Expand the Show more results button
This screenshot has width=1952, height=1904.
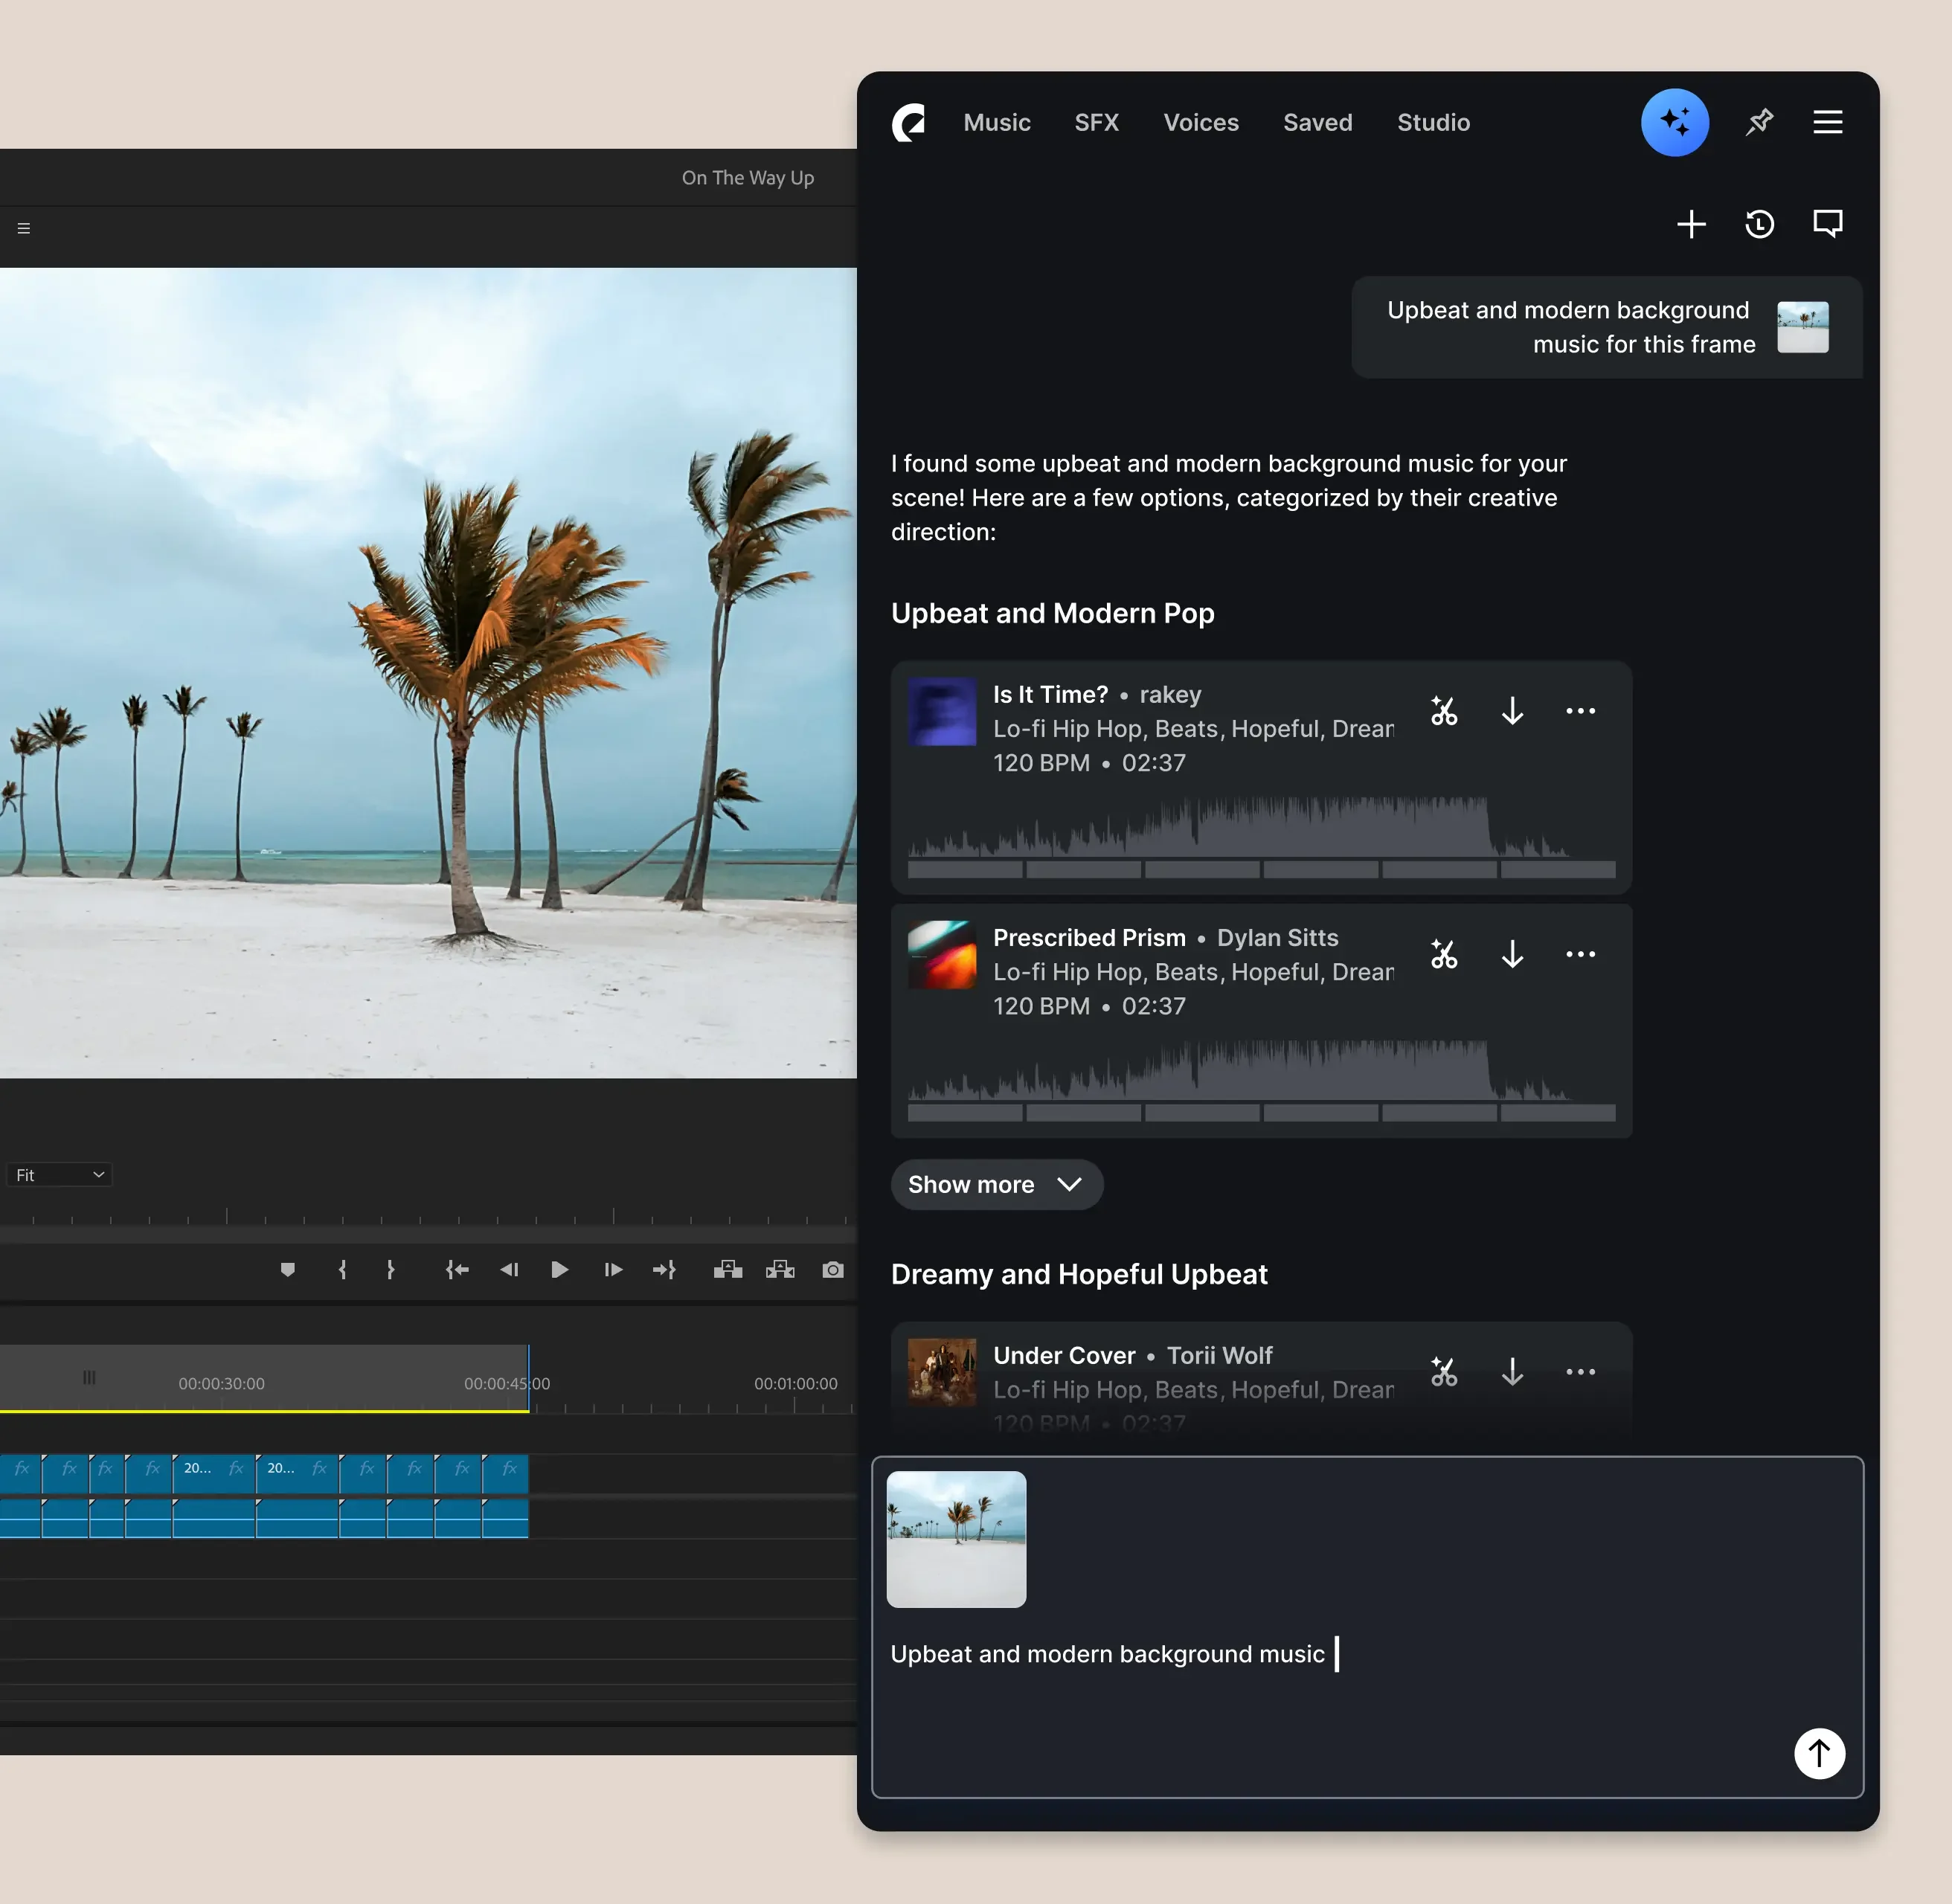(x=996, y=1185)
